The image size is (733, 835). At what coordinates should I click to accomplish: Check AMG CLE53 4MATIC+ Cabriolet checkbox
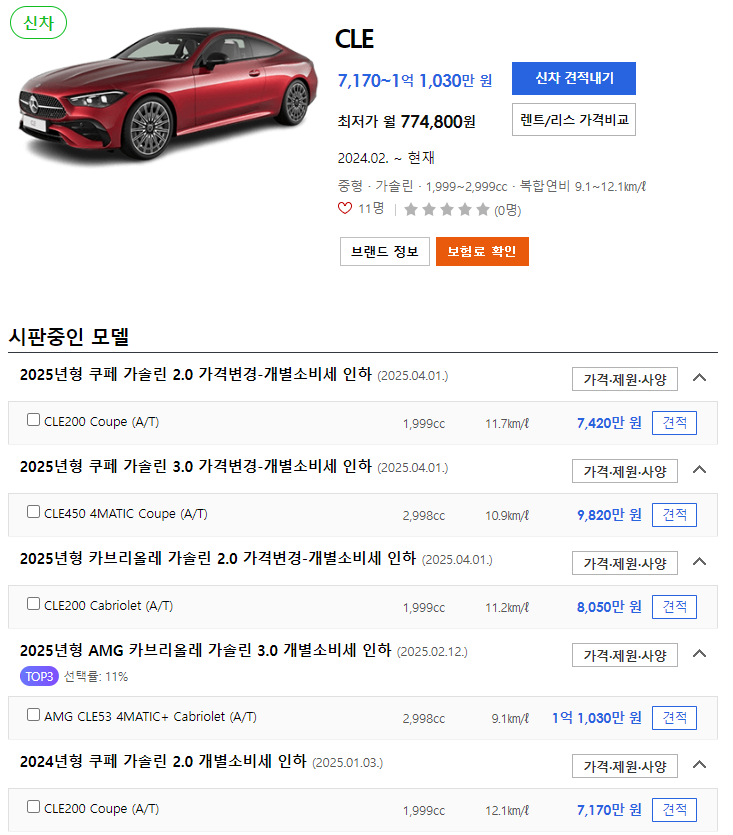[34, 715]
